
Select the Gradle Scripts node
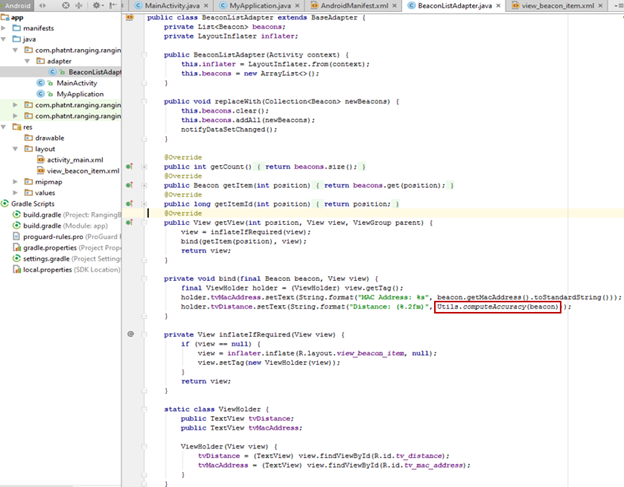pyautogui.click(x=33, y=204)
